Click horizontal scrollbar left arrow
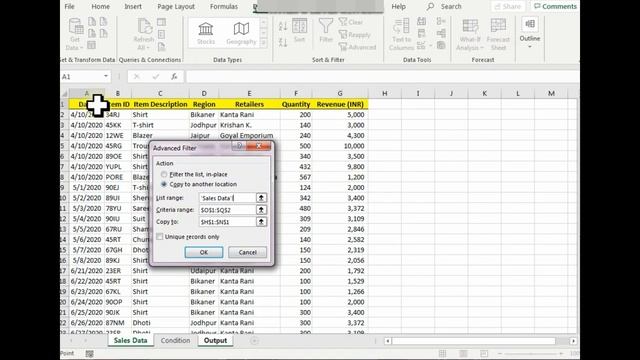The height and width of the screenshot is (360, 640). (x=388, y=341)
